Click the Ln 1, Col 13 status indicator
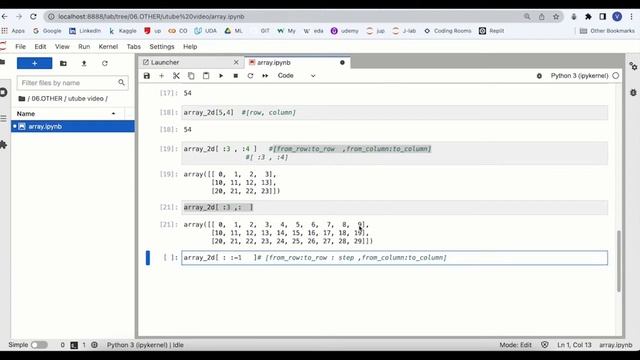This screenshot has height=360, width=640. point(574,345)
